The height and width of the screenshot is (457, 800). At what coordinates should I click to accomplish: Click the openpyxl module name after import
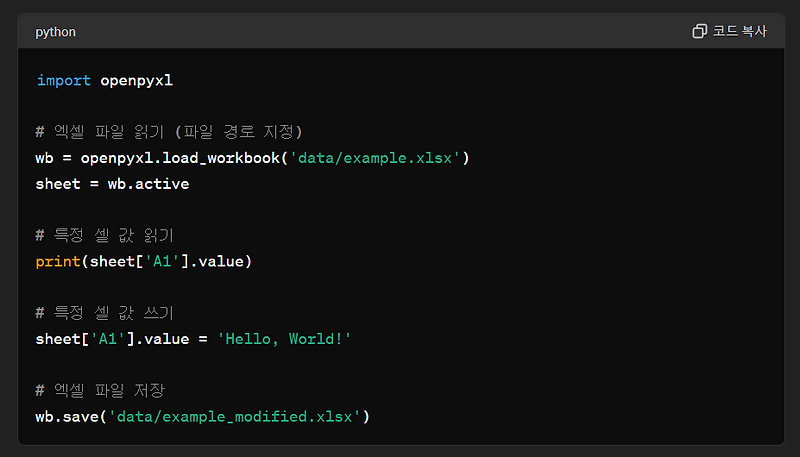136,81
